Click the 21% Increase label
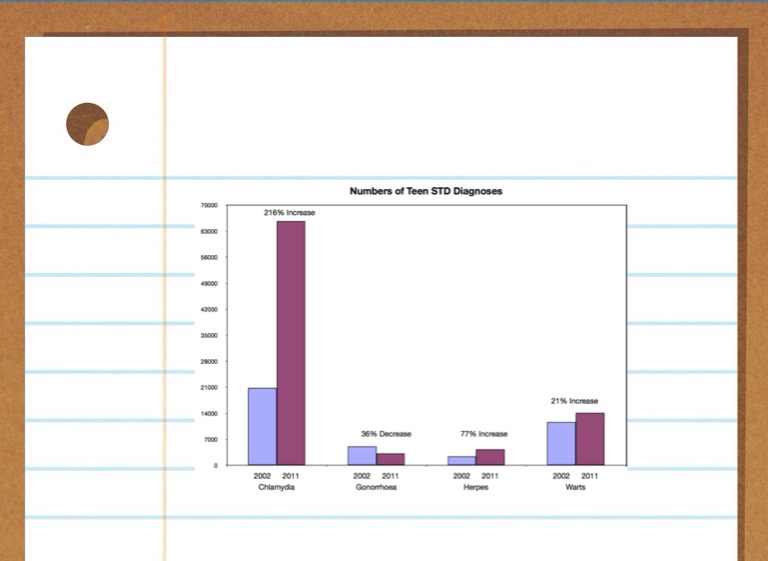Image resolution: width=768 pixels, height=561 pixels. point(574,401)
